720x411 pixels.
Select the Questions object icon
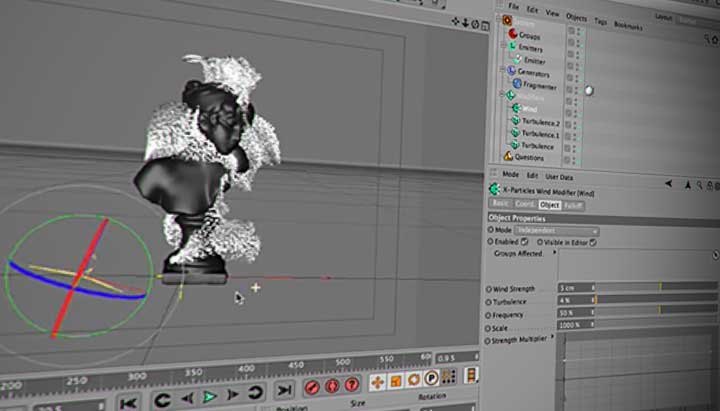point(508,157)
